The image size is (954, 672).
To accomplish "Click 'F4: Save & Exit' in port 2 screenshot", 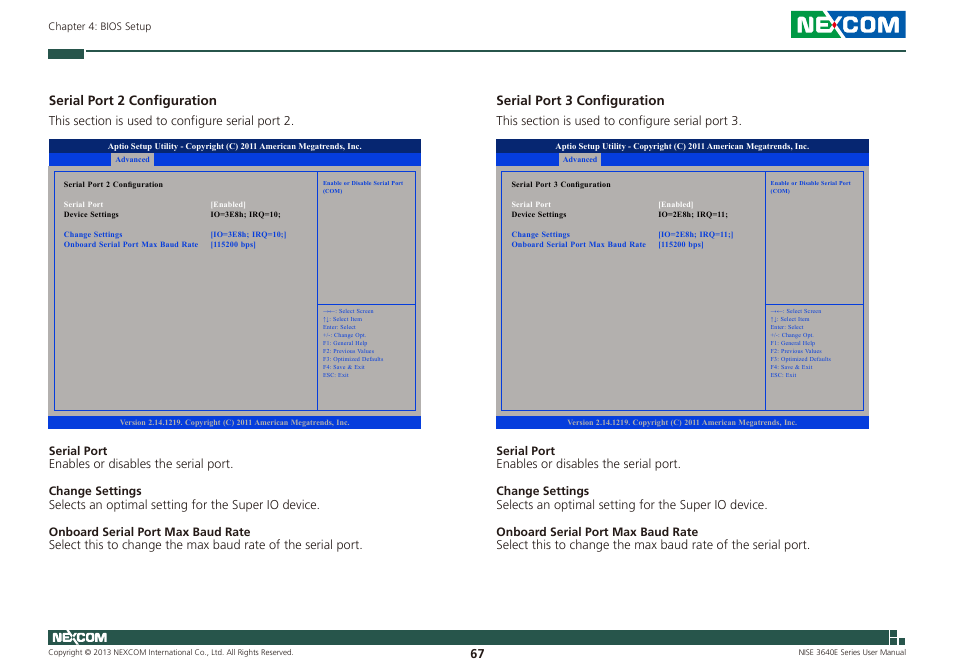I will point(344,367).
